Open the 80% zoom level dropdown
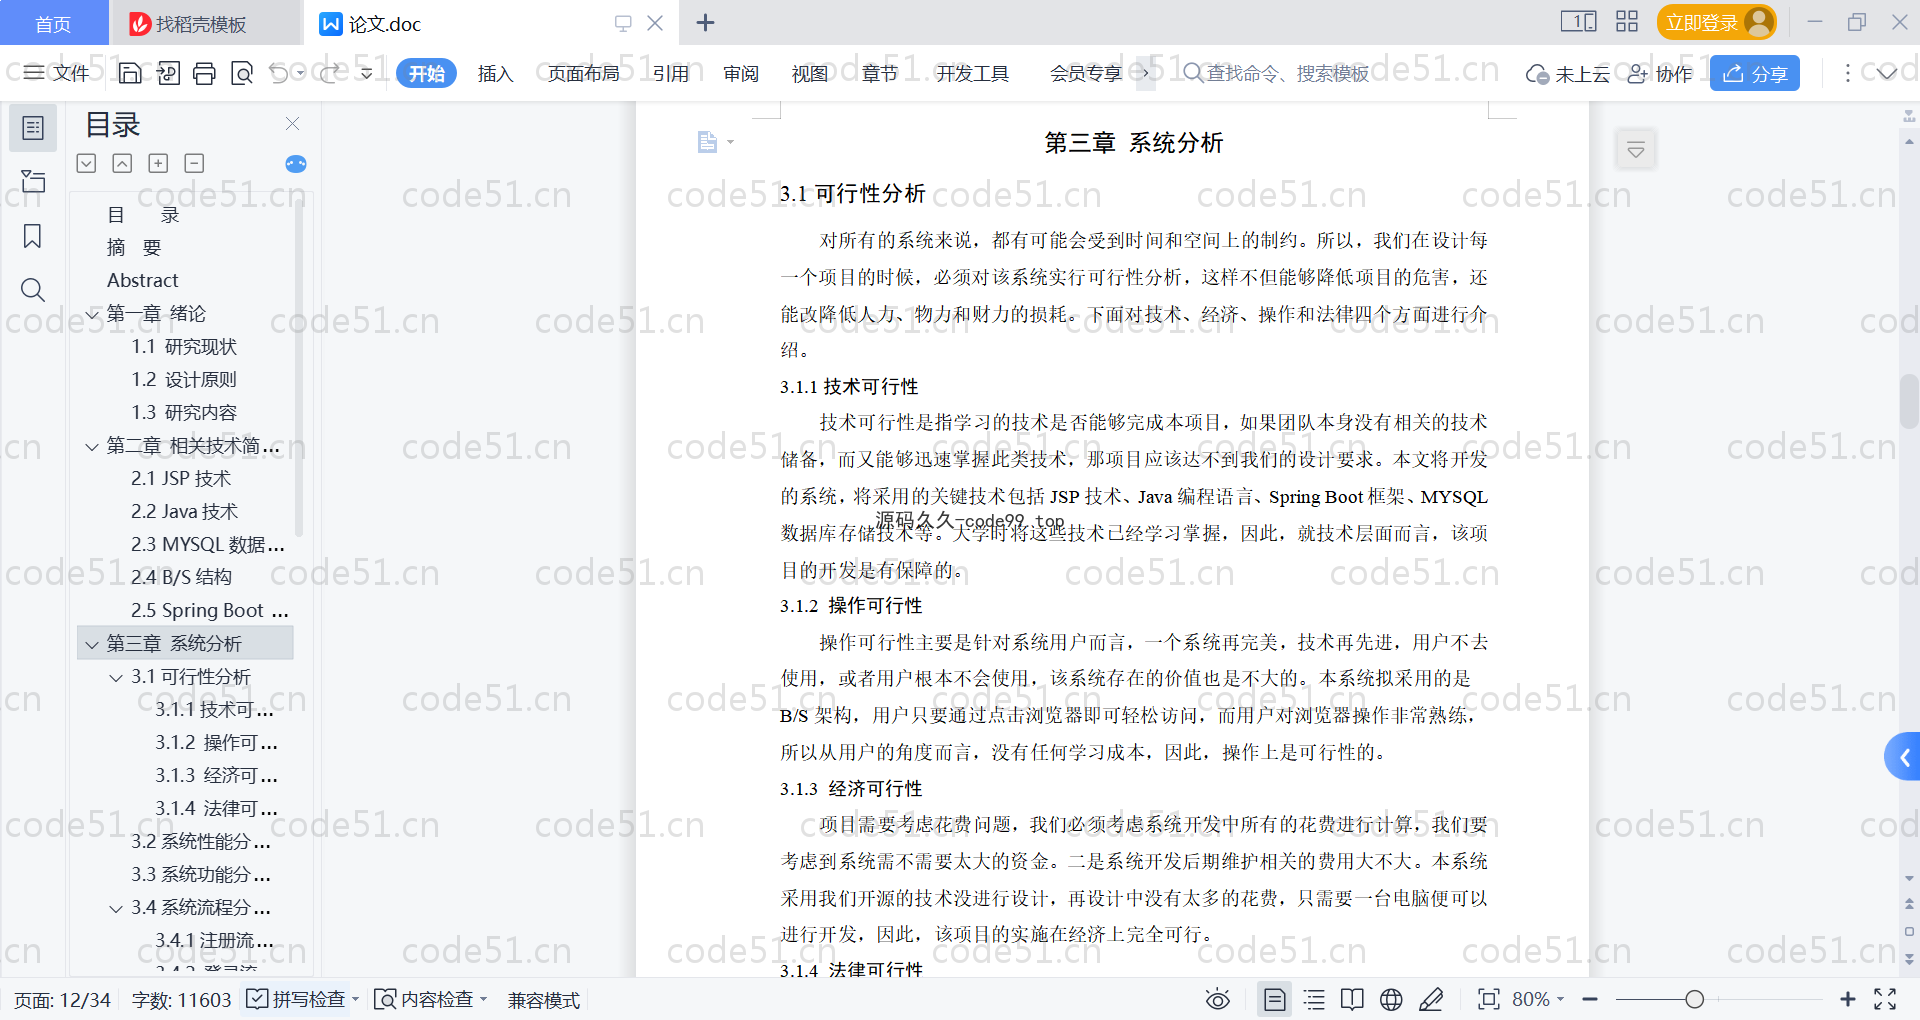 point(1538,999)
